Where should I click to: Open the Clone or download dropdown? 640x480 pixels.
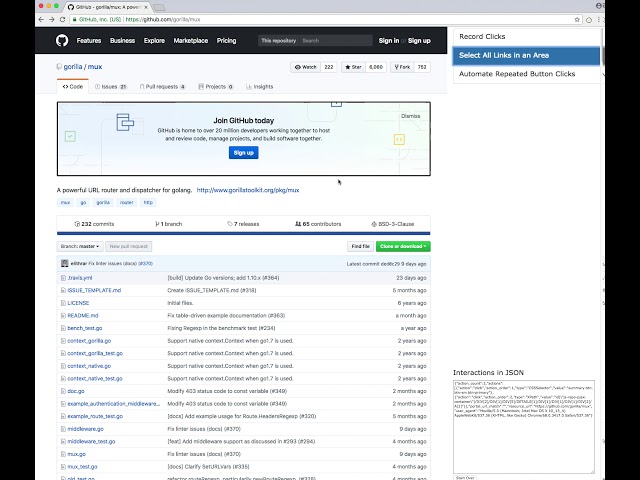click(x=403, y=246)
